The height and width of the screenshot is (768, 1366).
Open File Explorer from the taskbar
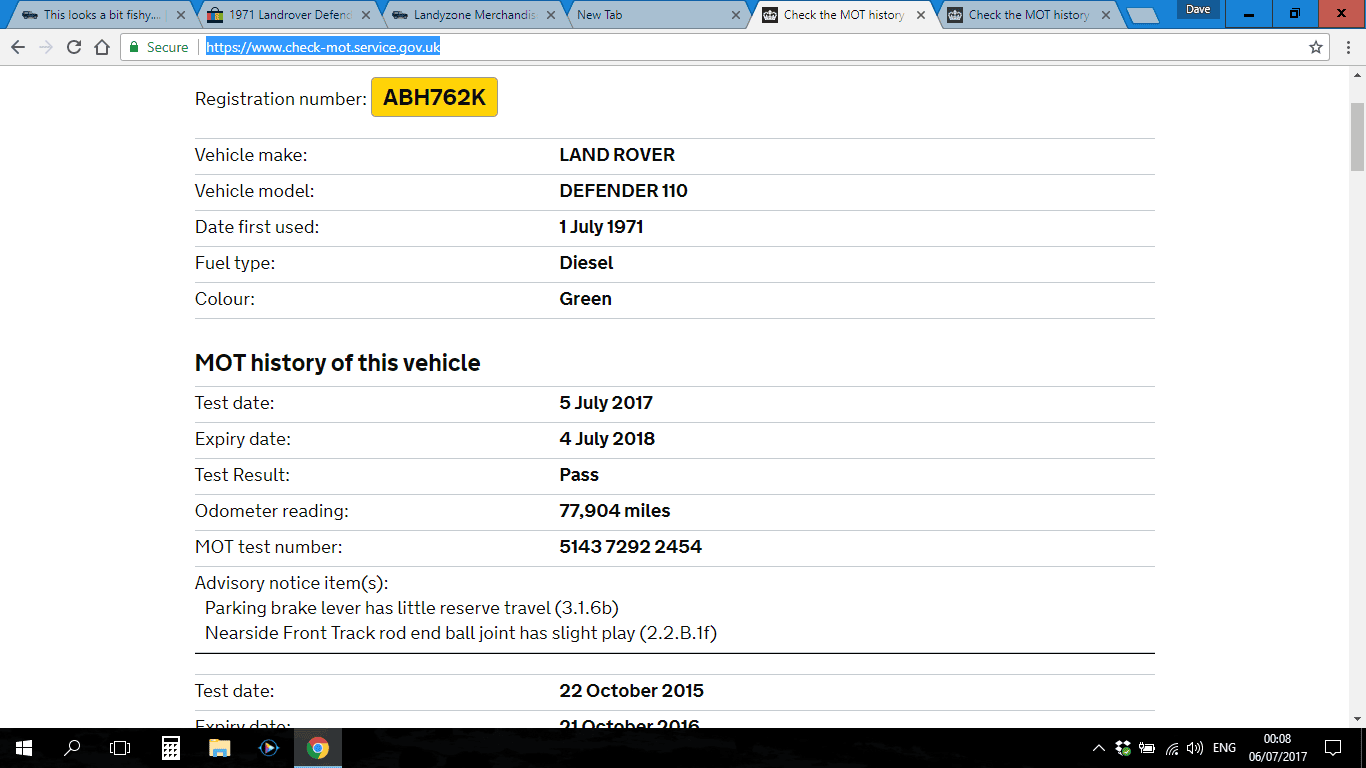(220, 748)
